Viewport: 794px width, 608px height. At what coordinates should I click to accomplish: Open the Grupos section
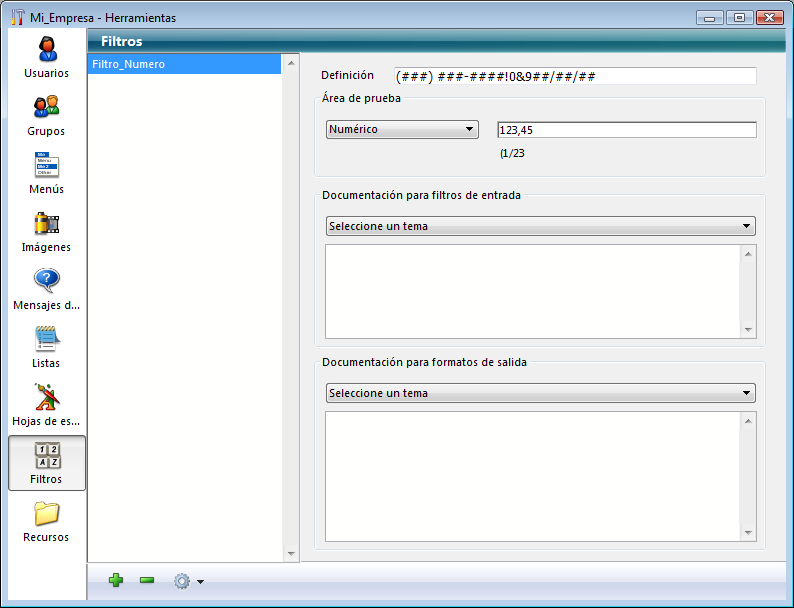[47, 114]
